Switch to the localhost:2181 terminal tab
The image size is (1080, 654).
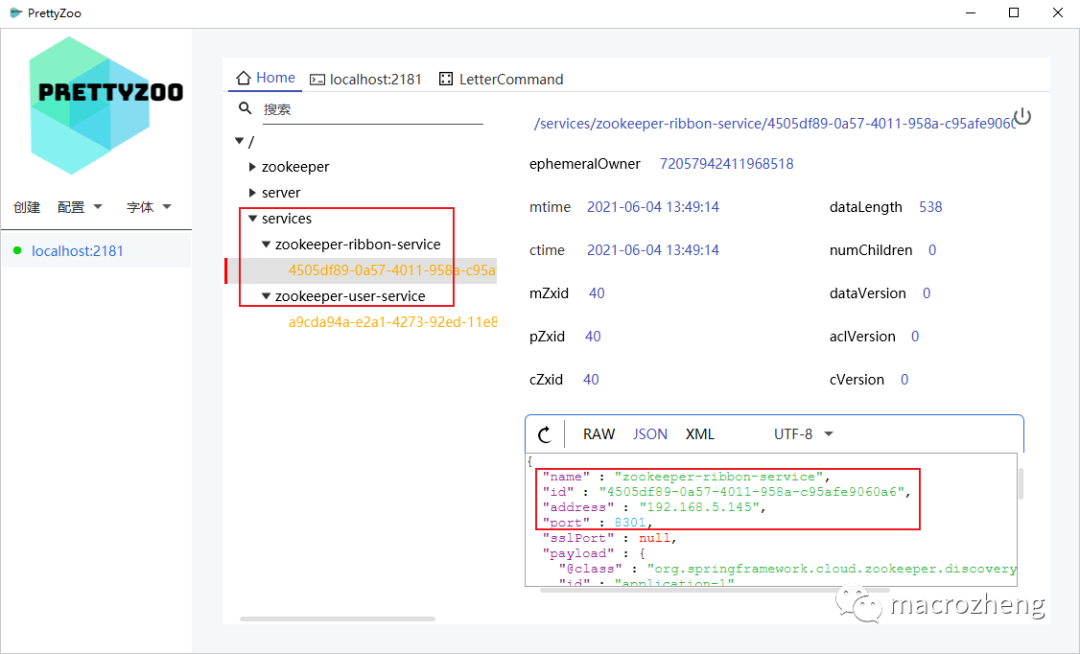coord(366,80)
